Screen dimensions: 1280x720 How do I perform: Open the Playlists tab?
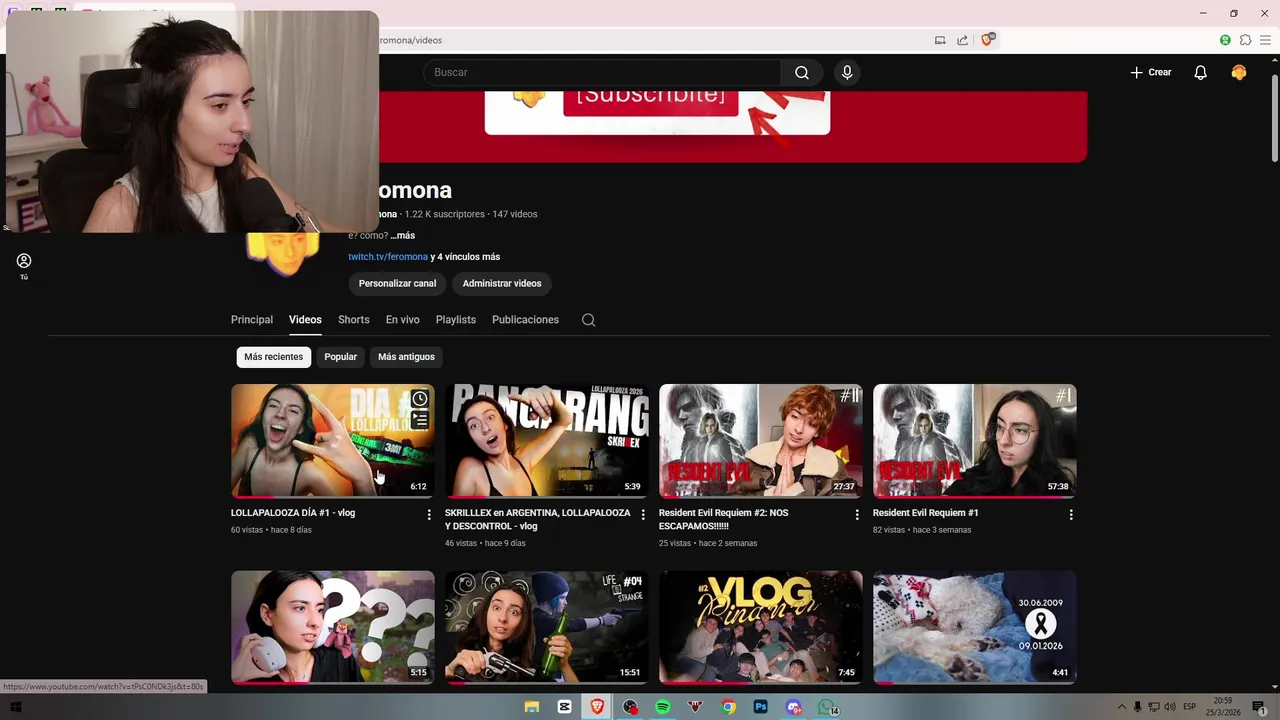tap(455, 320)
